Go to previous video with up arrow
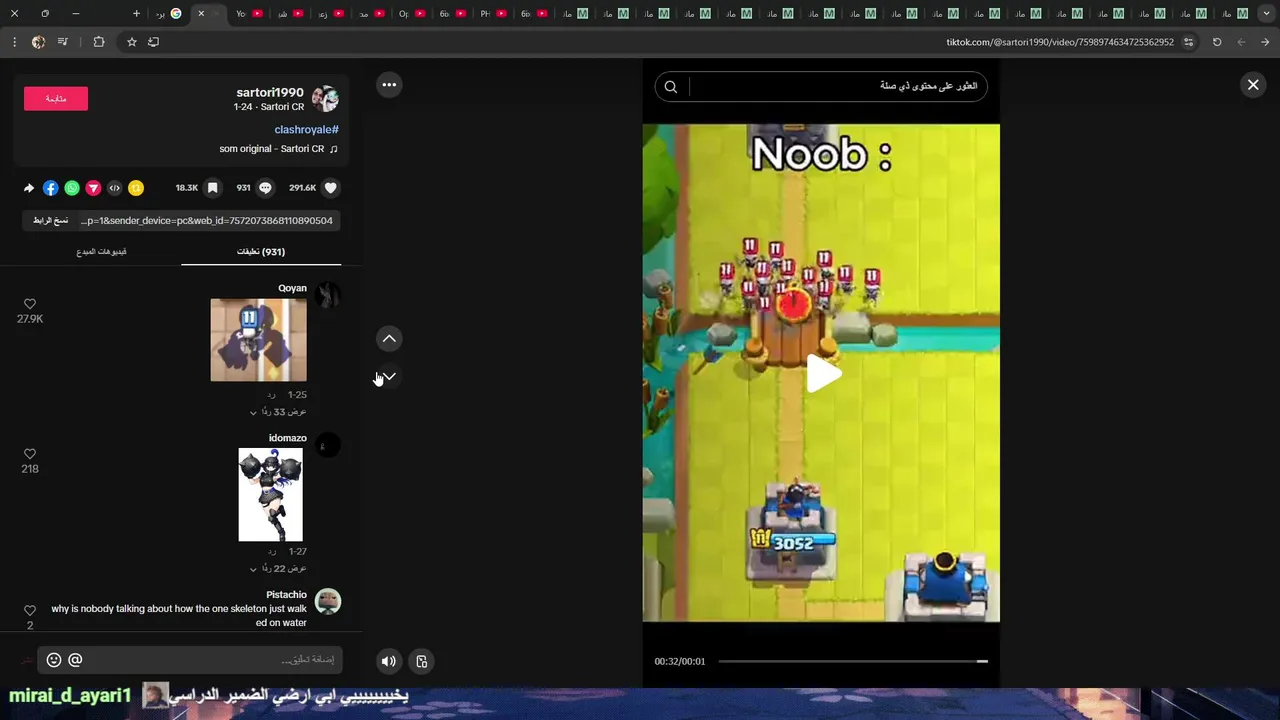The image size is (1280, 720). (389, 339)
